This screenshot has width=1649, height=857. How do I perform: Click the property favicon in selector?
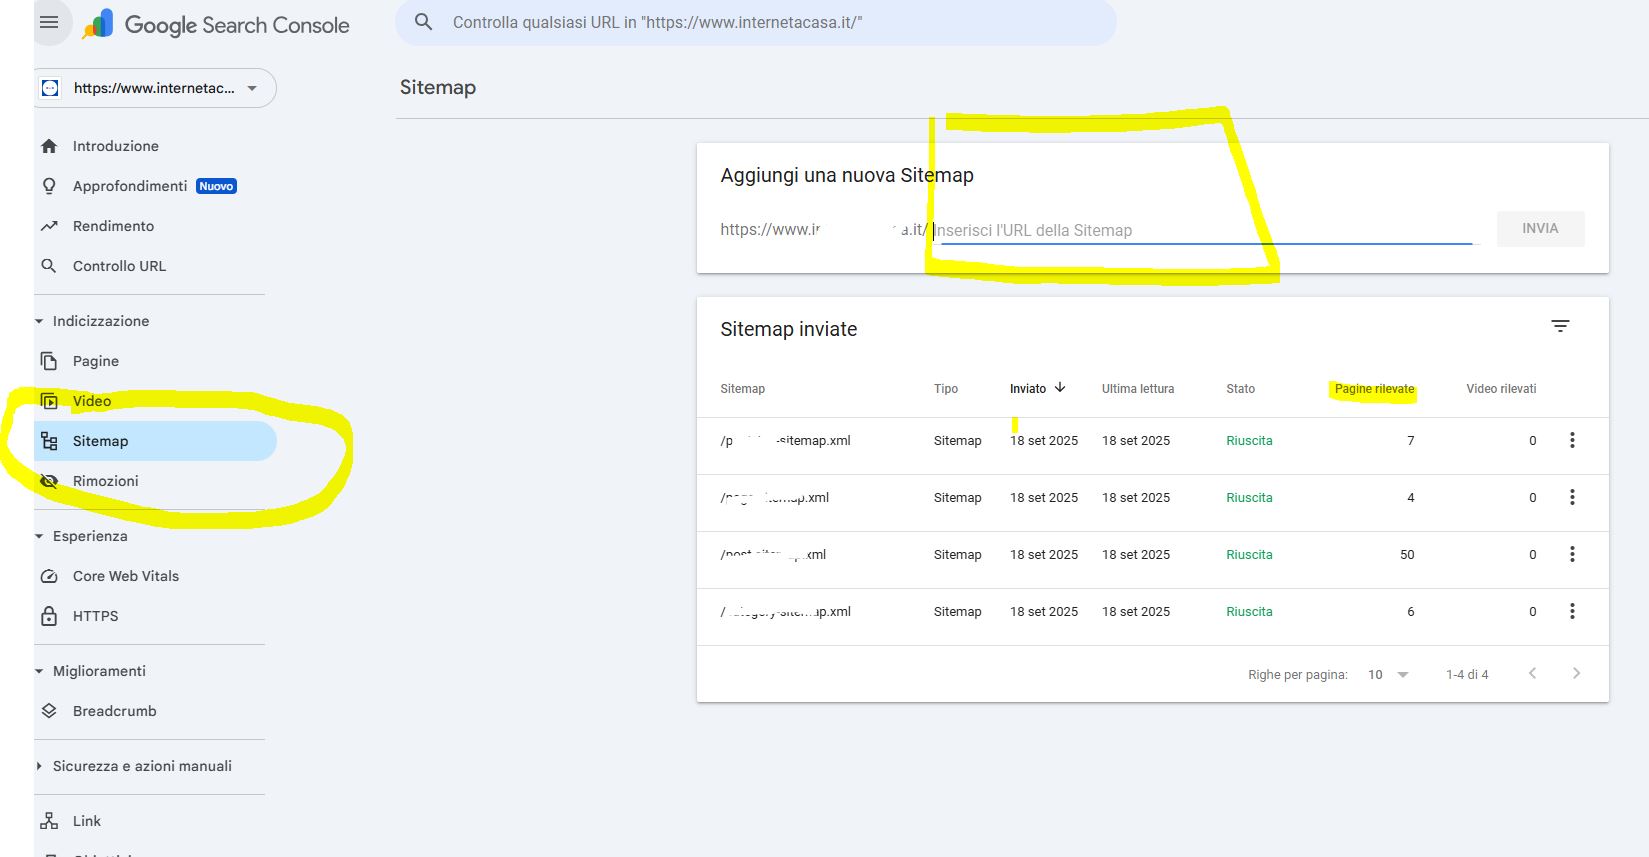click(50, 88)
